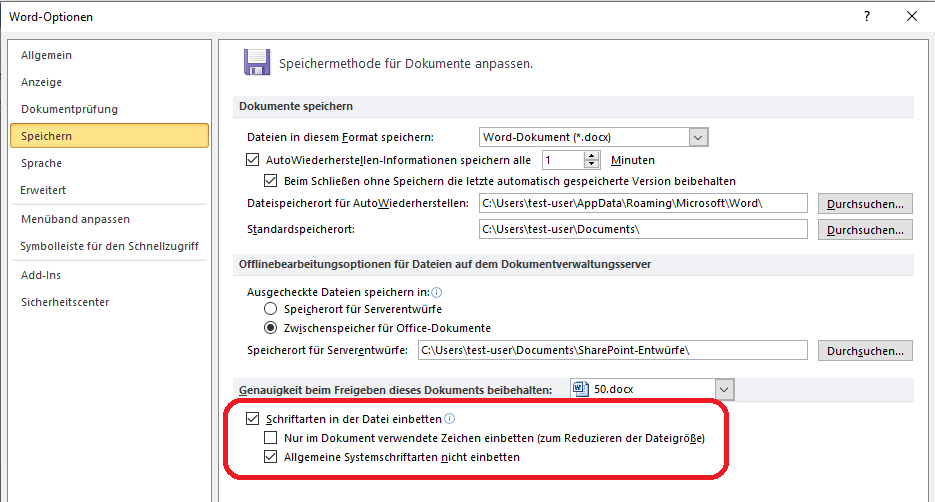Click info icon beside Ausgecheckte Dateien speichern
The image size is (935, 502).
point(436,292)
